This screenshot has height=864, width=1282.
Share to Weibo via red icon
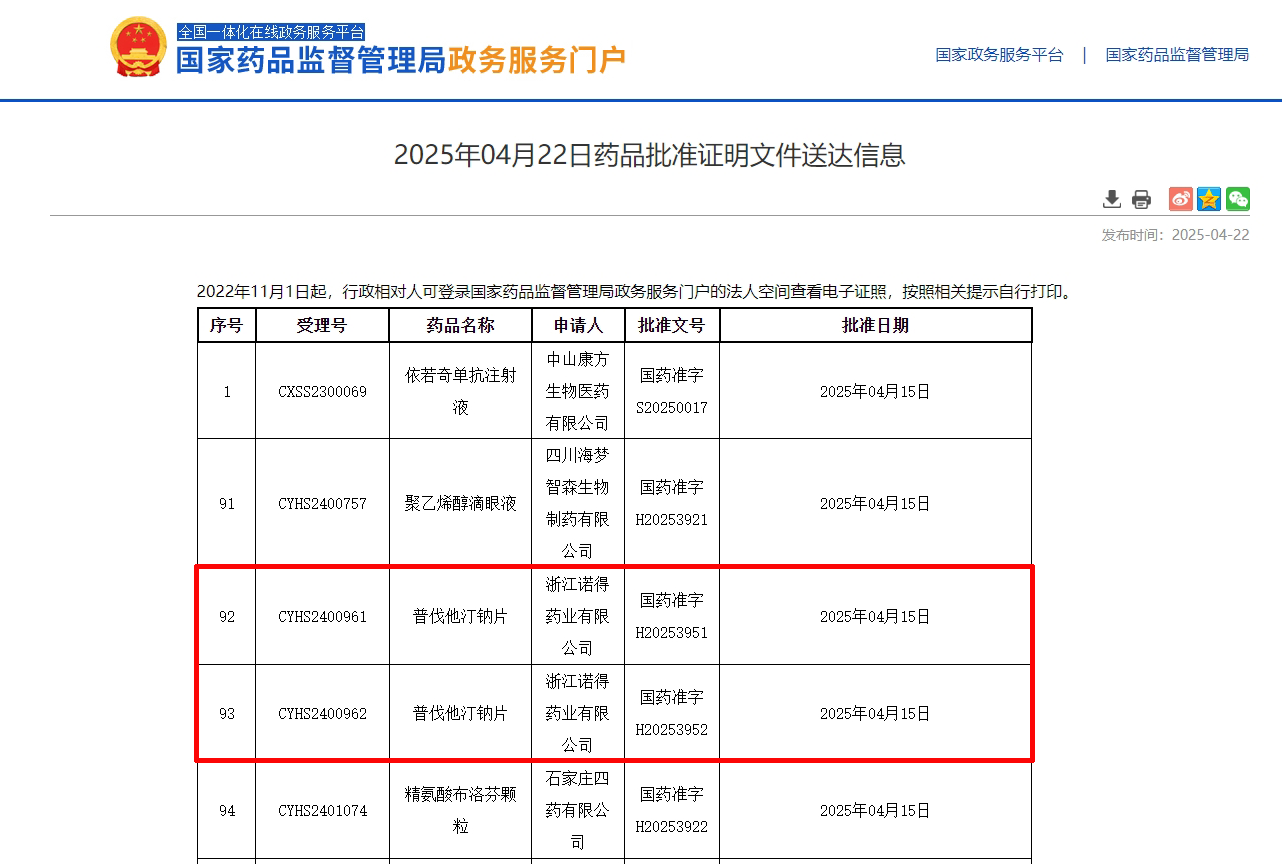coord(1181,199)
